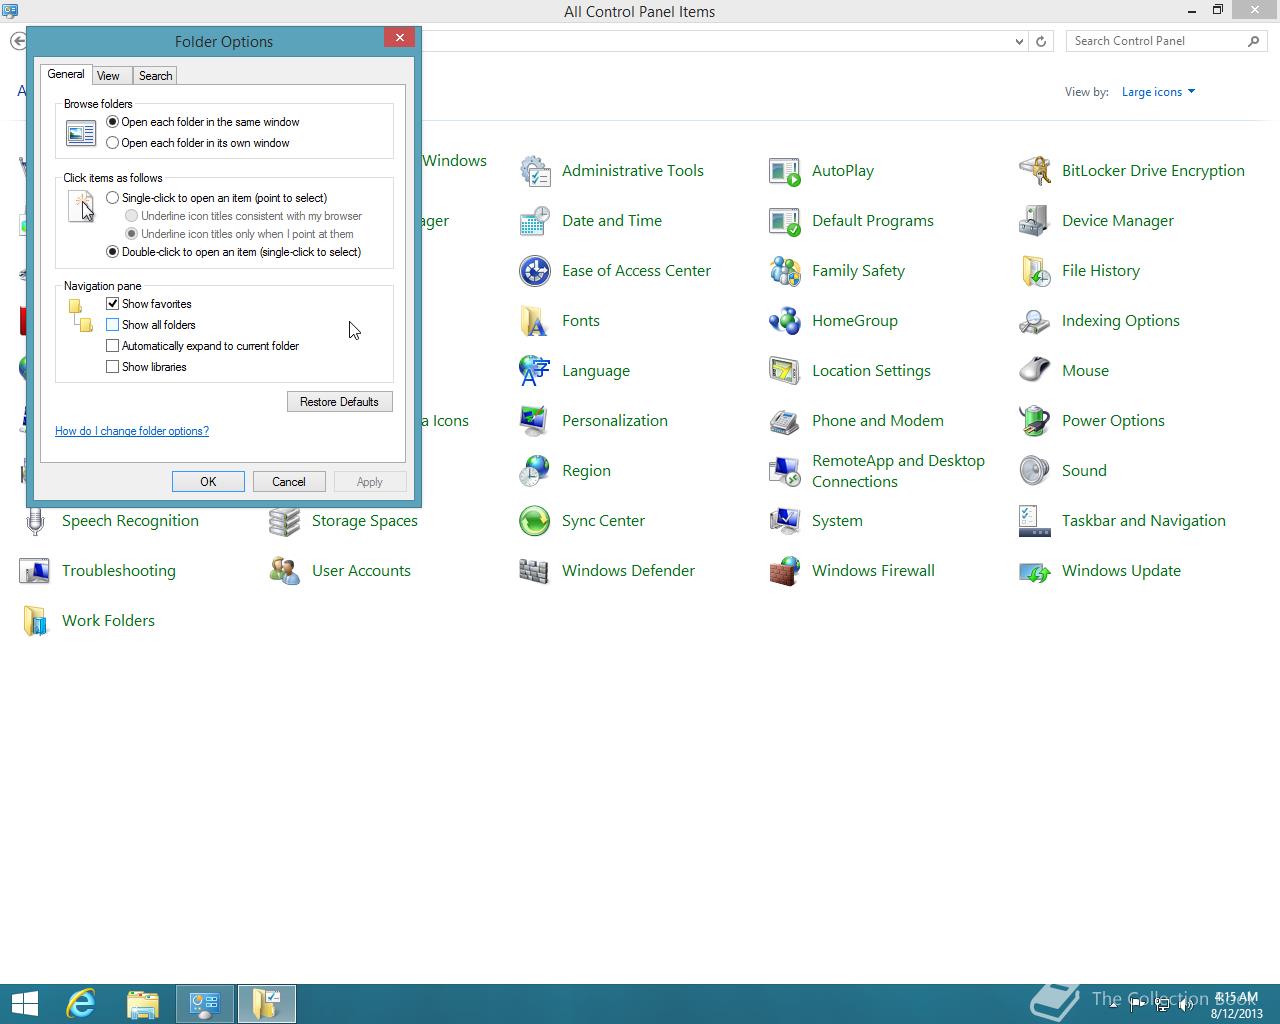Open the Sync Center icon
The width and height of the screenshot is (1280, 1024).
click(x=535, y=521)
